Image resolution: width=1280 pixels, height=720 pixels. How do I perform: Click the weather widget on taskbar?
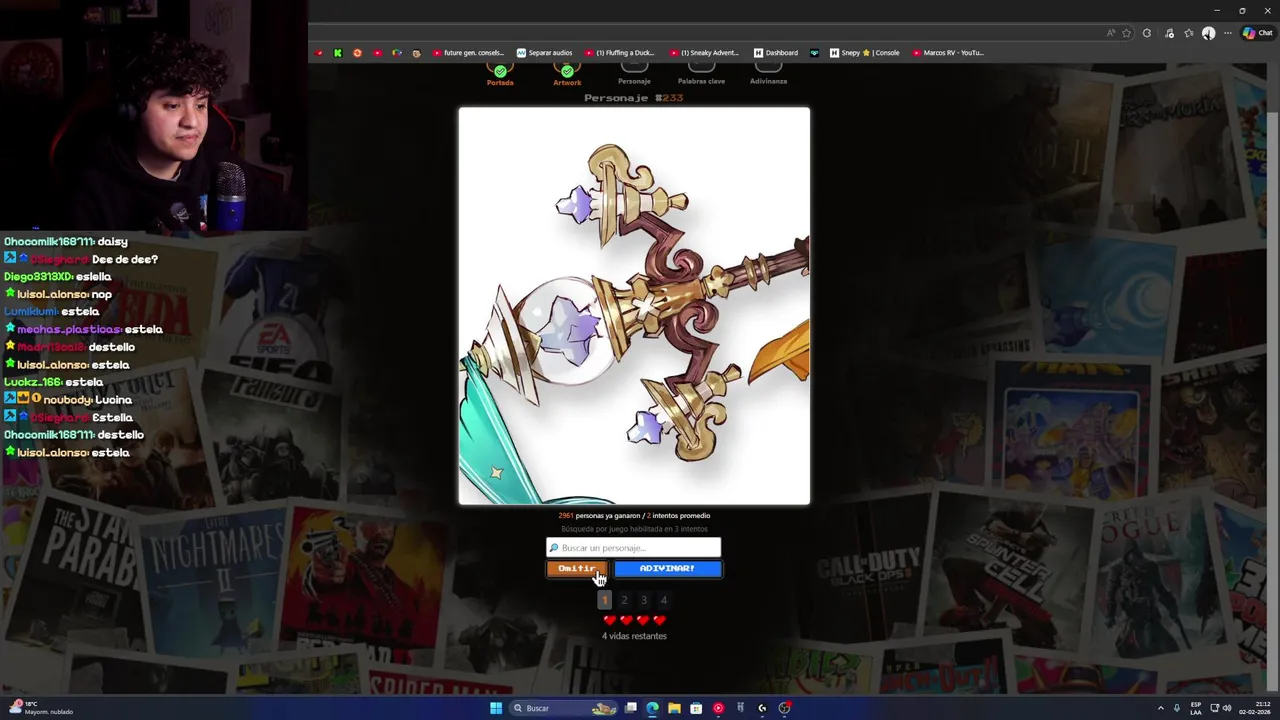coord(42,708)
